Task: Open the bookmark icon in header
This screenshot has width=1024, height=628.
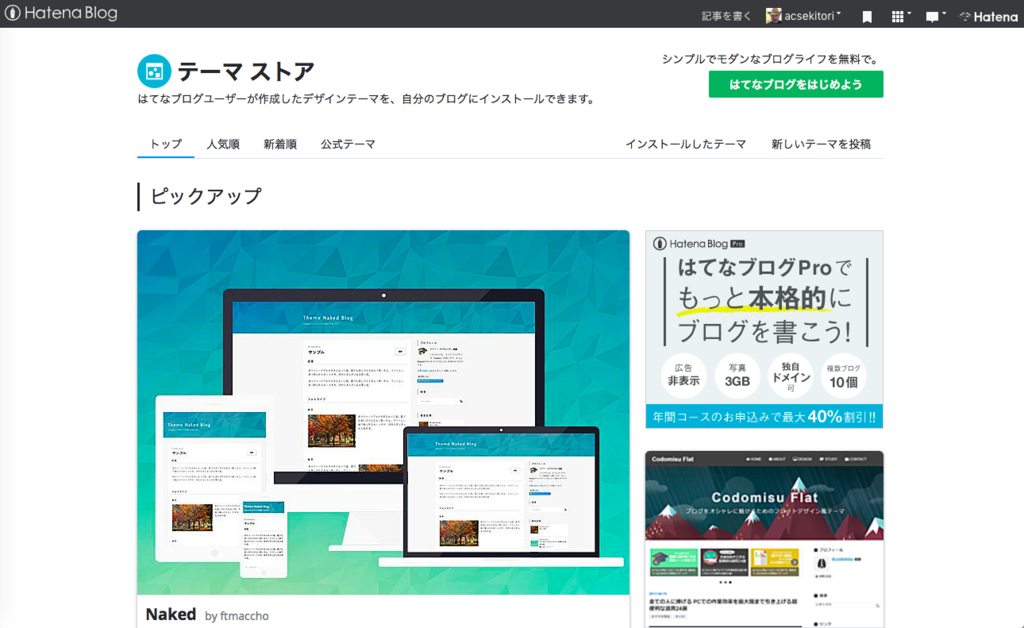Action: [867, 16]
